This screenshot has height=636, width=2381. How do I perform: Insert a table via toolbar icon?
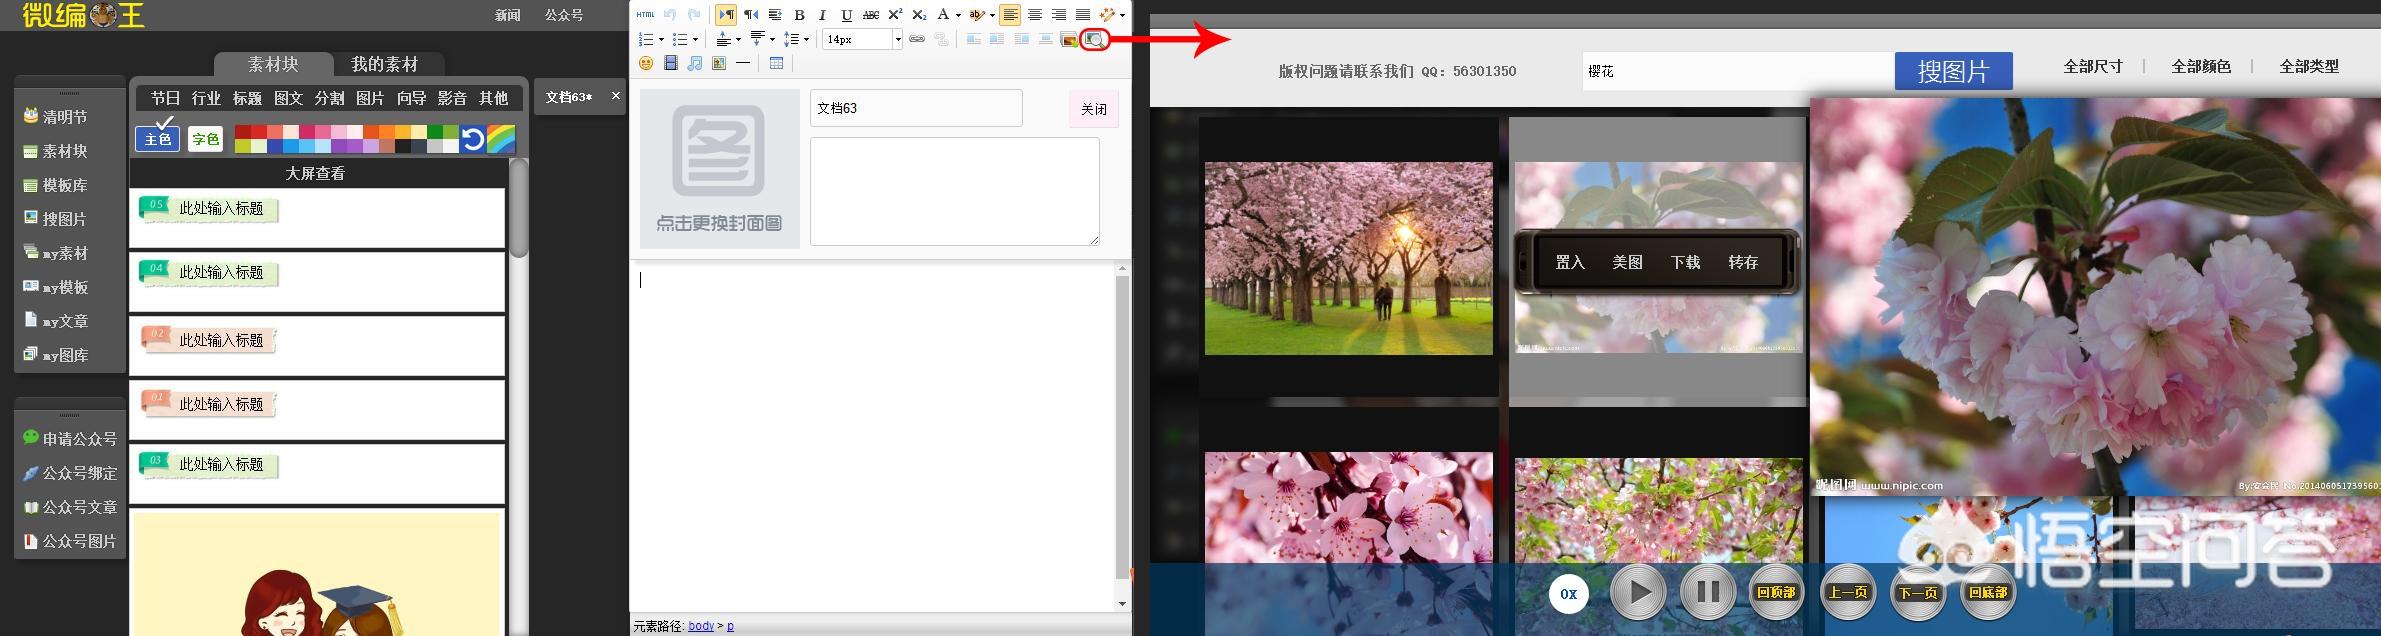tap(776, 64)
